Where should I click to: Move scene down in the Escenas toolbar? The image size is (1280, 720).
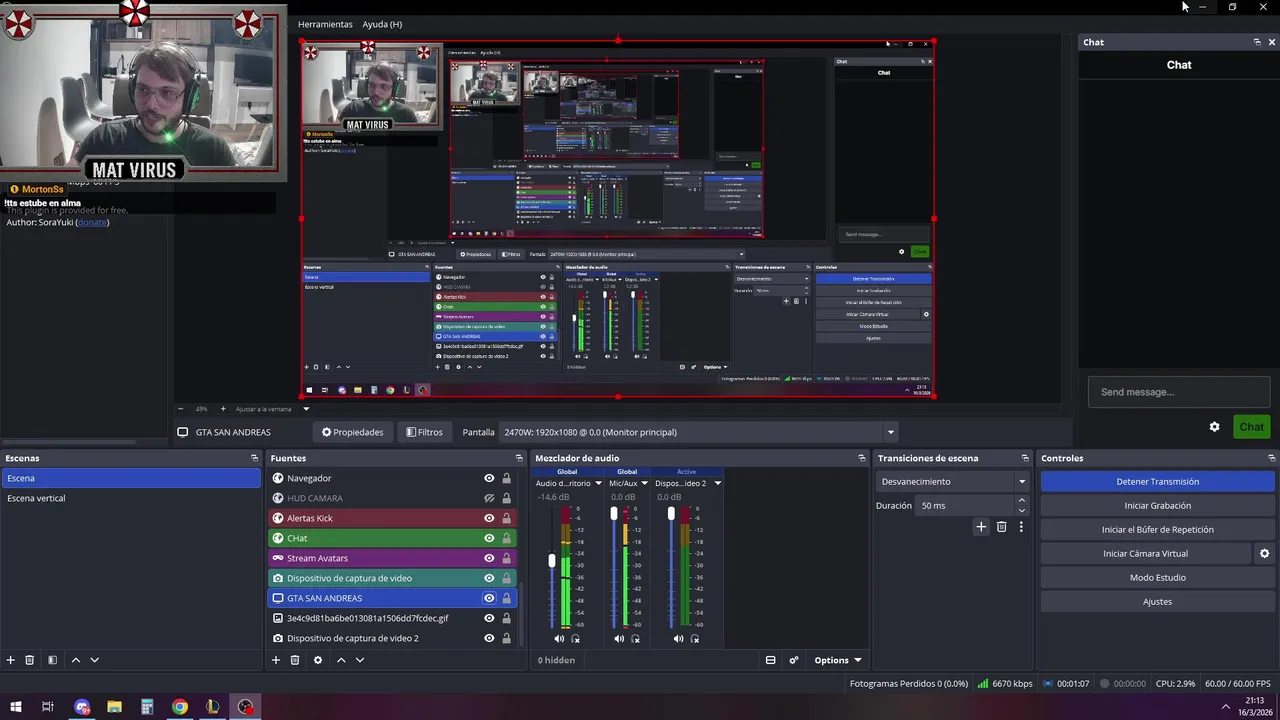click(x=95, y=660)
